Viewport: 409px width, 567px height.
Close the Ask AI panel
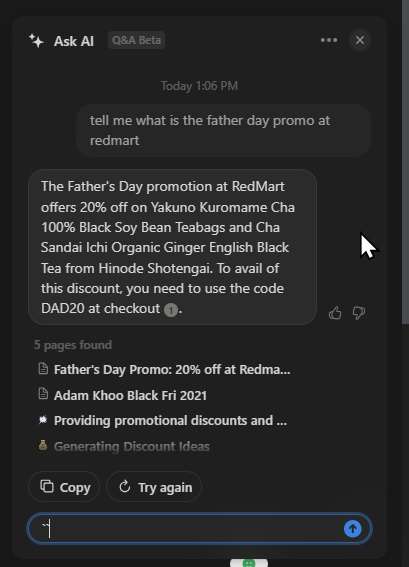coord(360,40)
